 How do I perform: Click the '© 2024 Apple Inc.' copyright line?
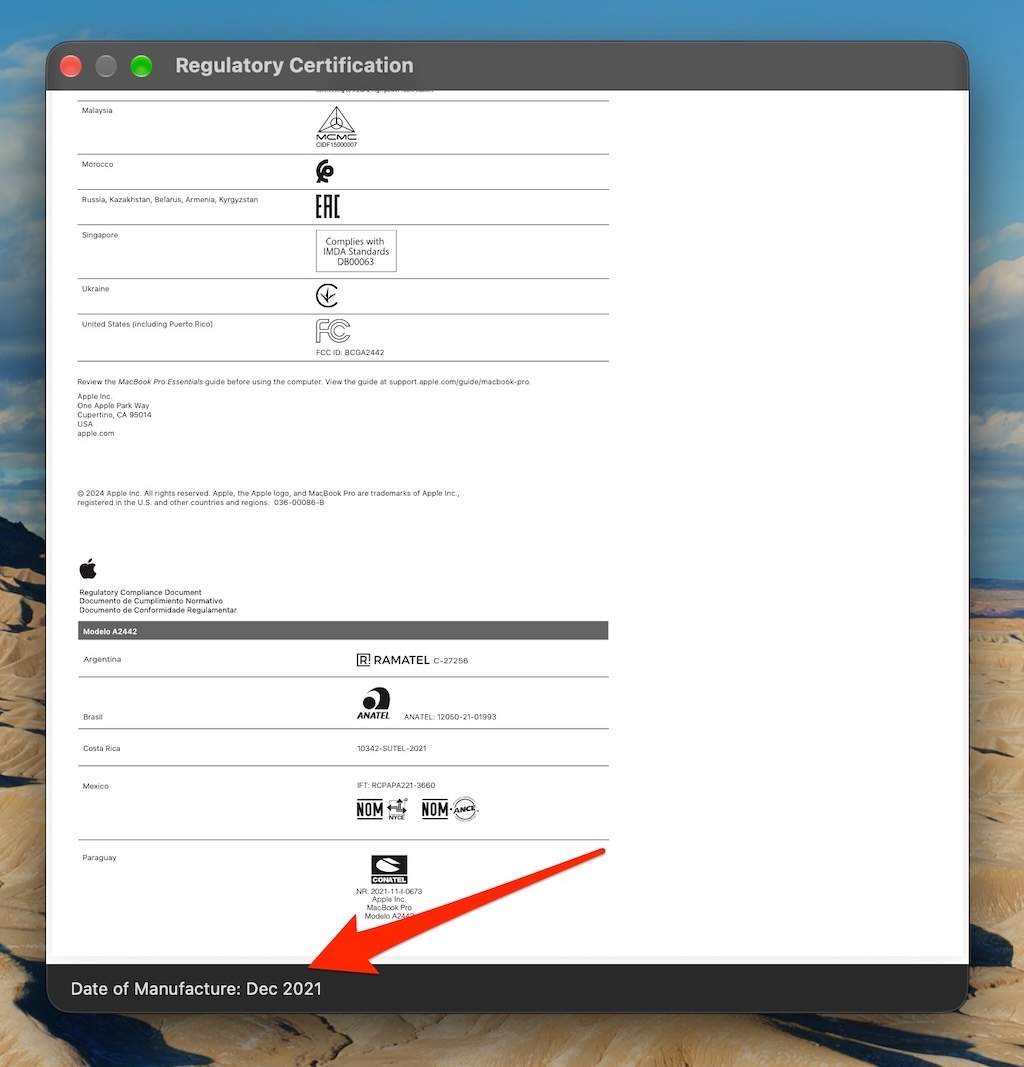pyautogui.click(x=268, y=493)
